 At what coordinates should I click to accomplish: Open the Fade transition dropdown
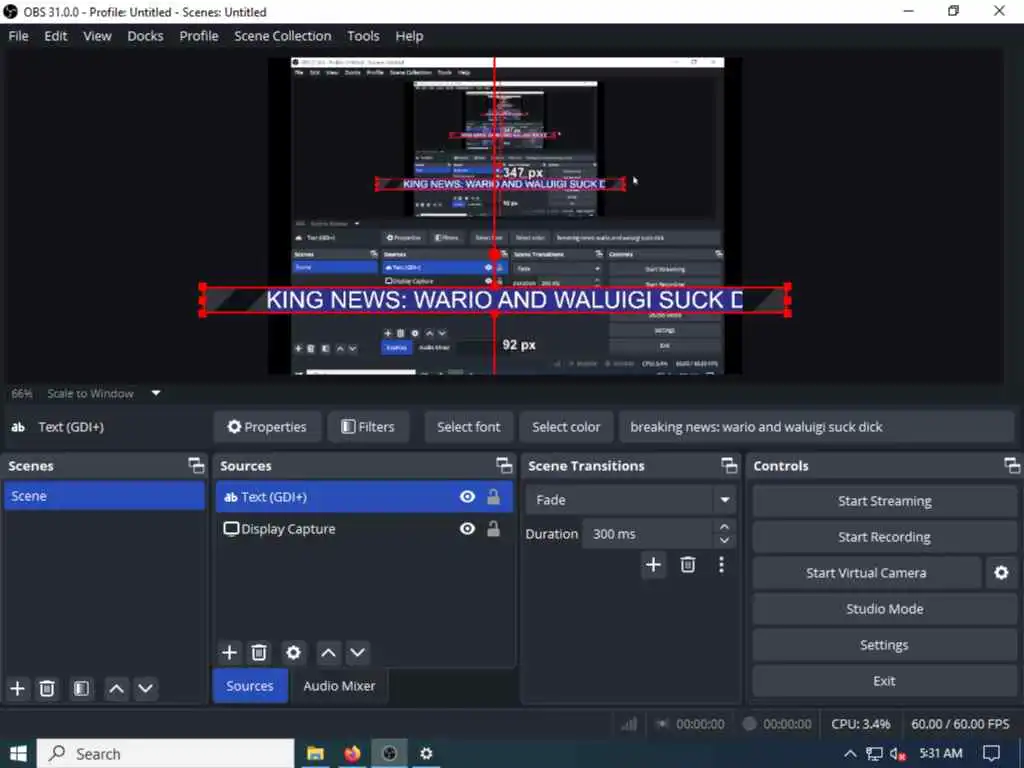coord(725,500)
